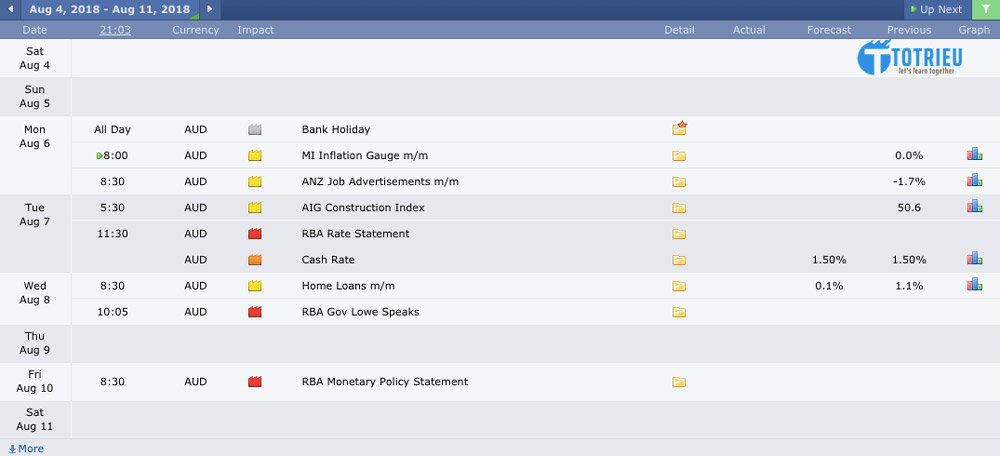Click the 21:03 time setting link
Viewport: 1000px width, 456px height.
point(115,30)
